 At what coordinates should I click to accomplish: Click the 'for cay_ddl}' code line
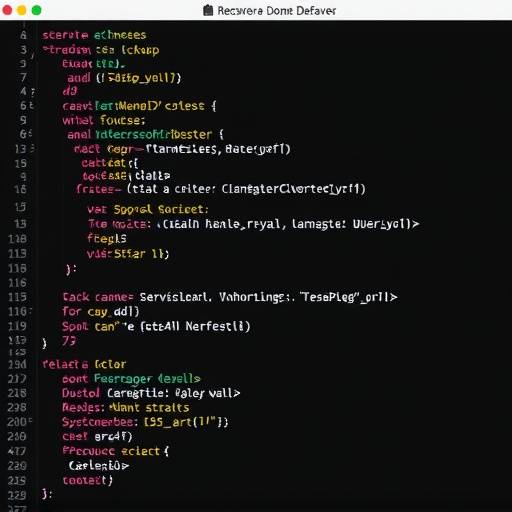pyautogui.click(x=101, y=312)
